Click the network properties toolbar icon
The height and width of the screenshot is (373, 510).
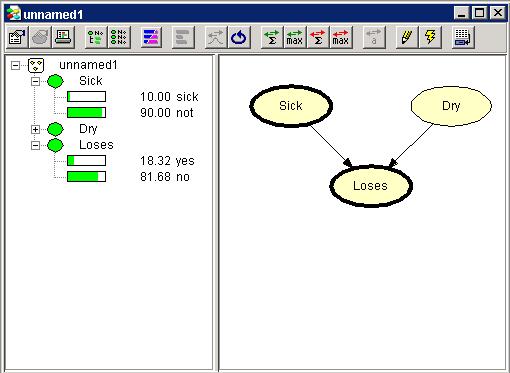pos(17,37)
